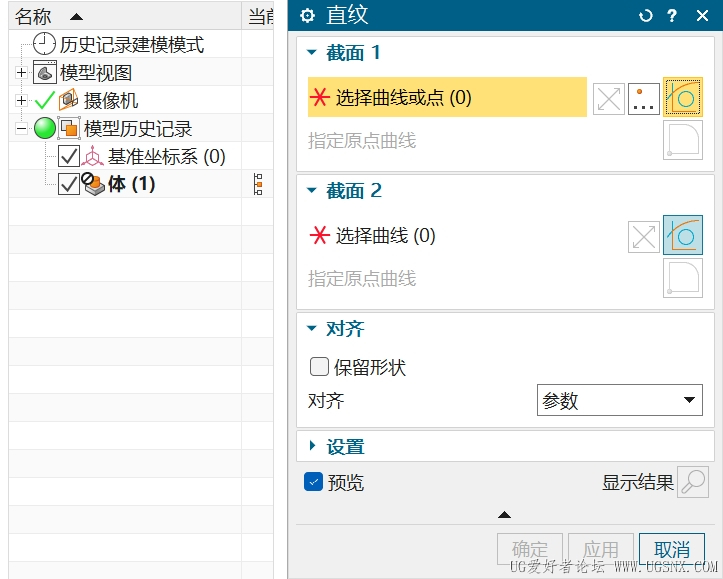Click the 取消 button
The image size is (723, 579).
coord(672,549)
